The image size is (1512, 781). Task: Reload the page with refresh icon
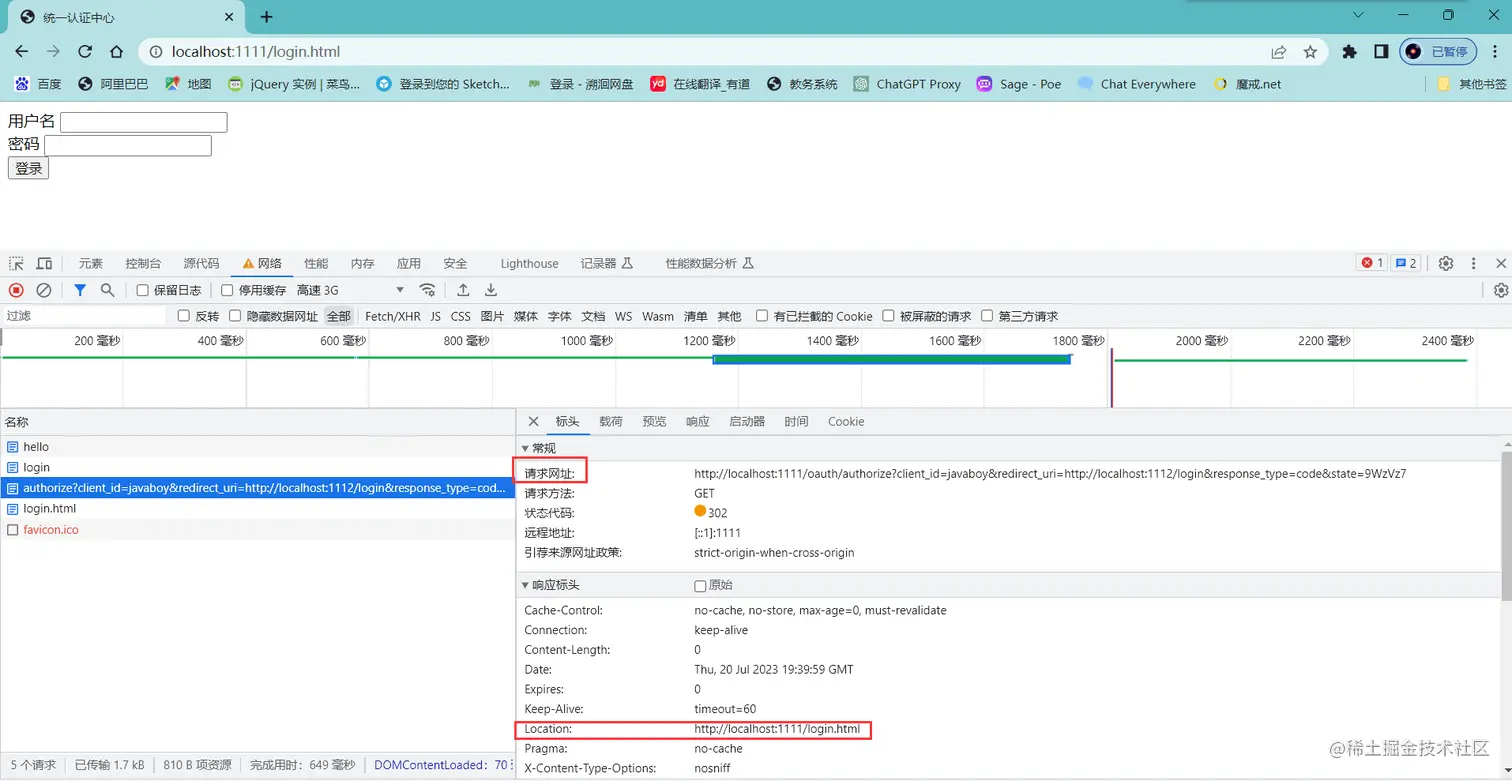[x=85, y=52]
